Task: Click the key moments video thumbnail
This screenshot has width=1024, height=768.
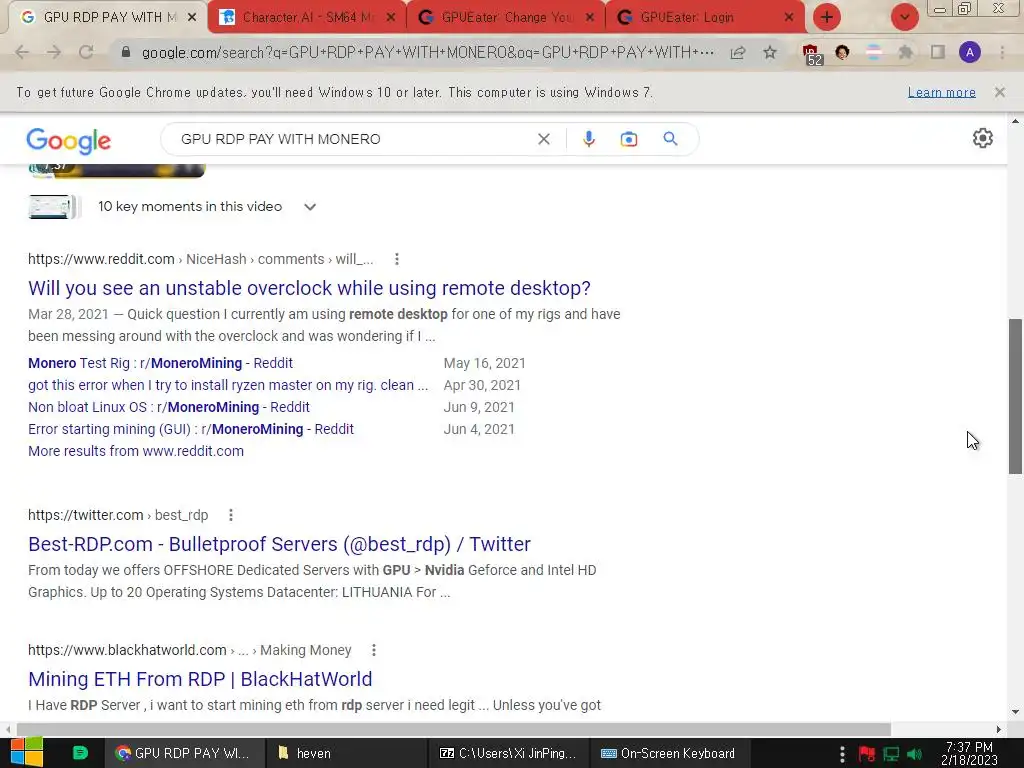Action: pos(54,207)
